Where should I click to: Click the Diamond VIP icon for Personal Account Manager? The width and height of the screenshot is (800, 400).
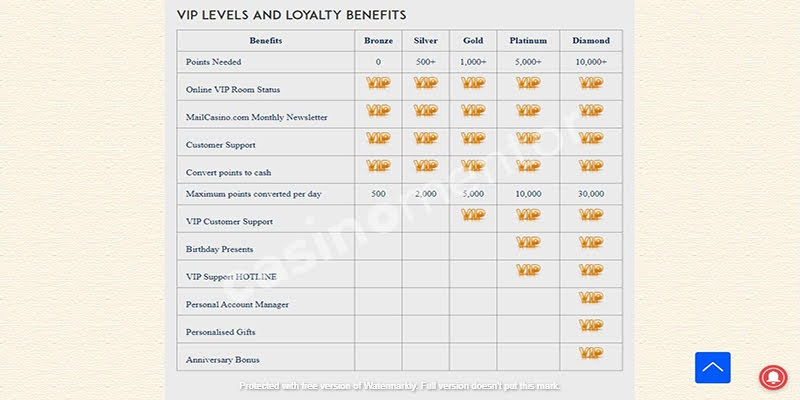click(x=591, y=297)
